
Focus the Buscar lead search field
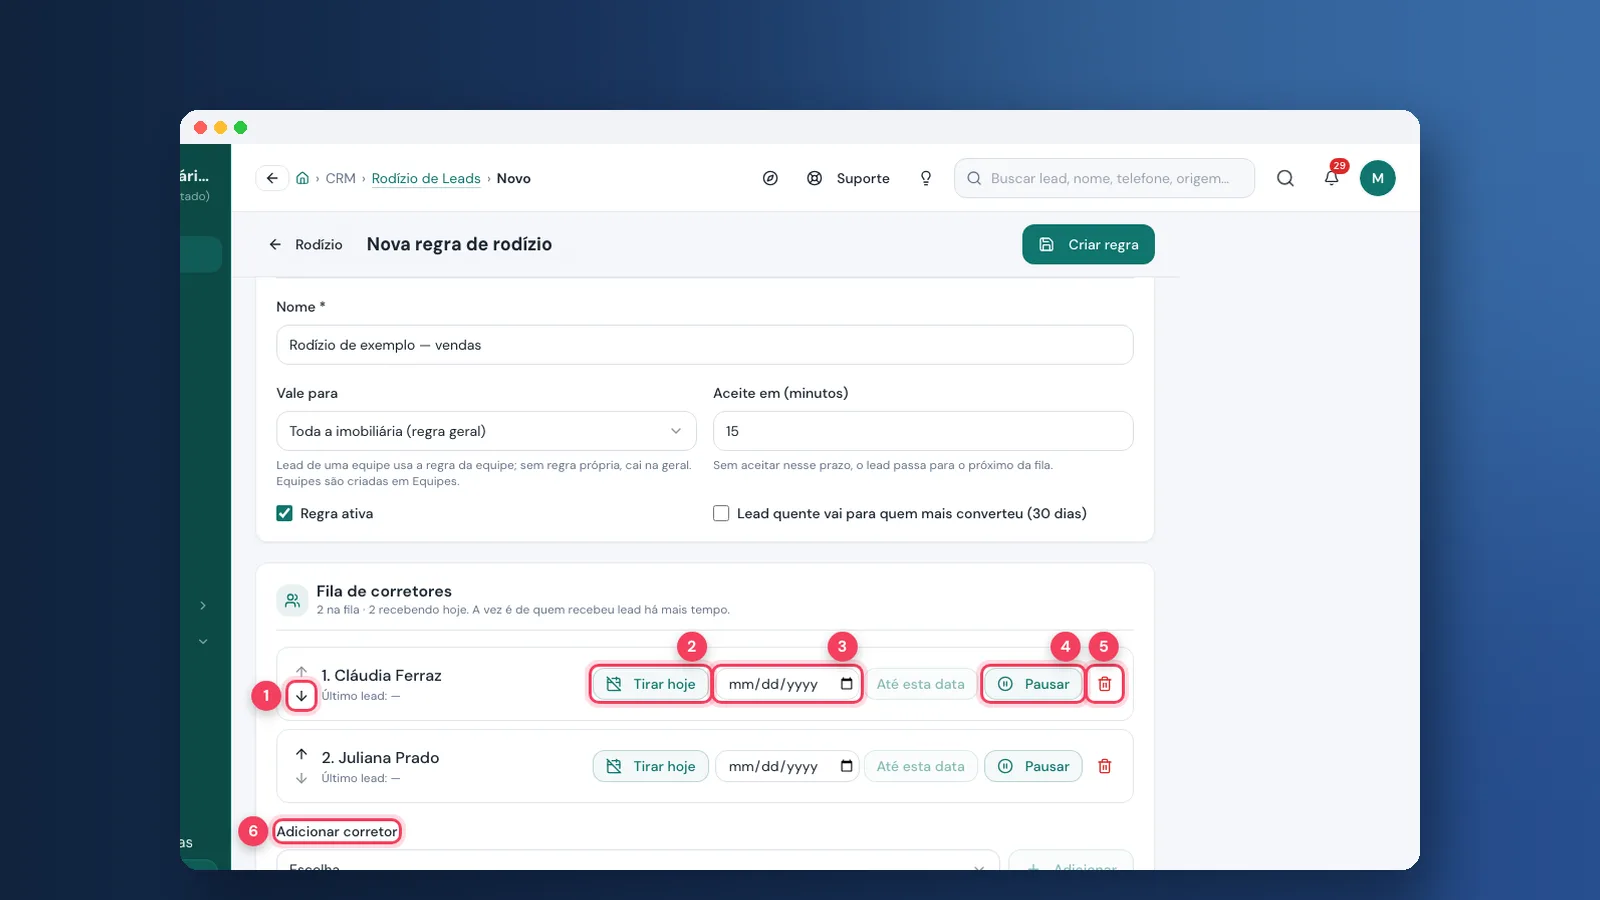[1104, 178]
